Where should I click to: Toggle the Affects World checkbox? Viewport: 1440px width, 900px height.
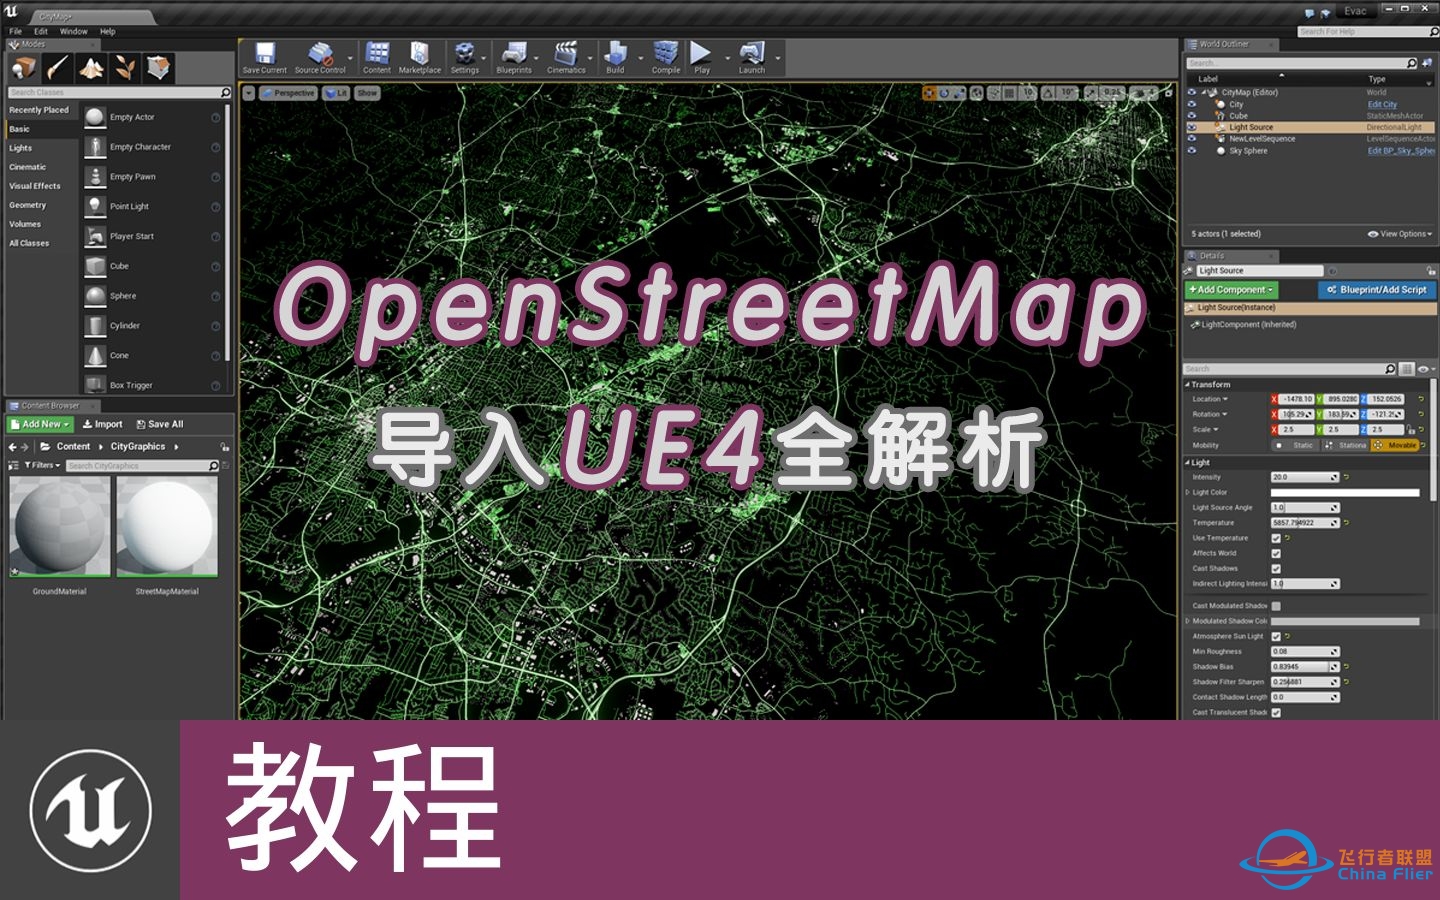(1276, 553)
